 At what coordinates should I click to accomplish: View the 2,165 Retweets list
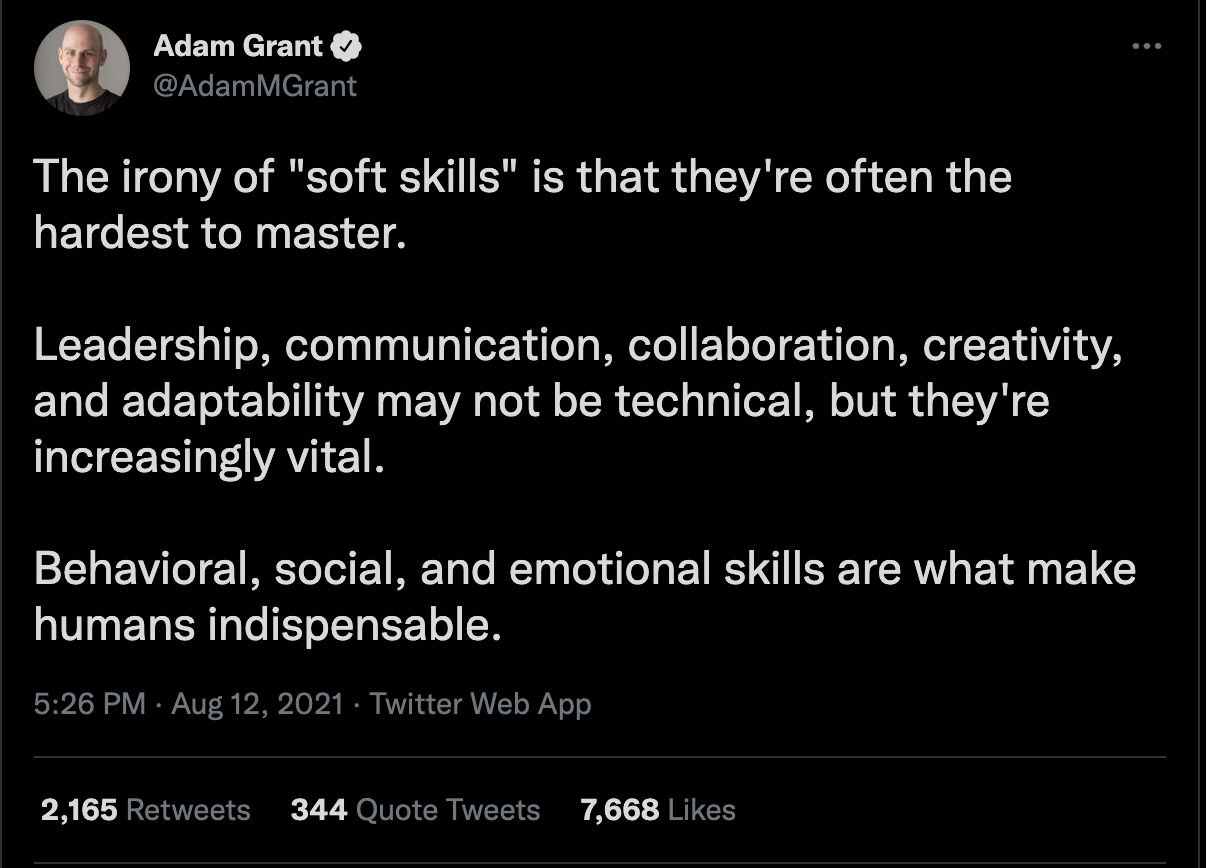[x=145, y=809]
